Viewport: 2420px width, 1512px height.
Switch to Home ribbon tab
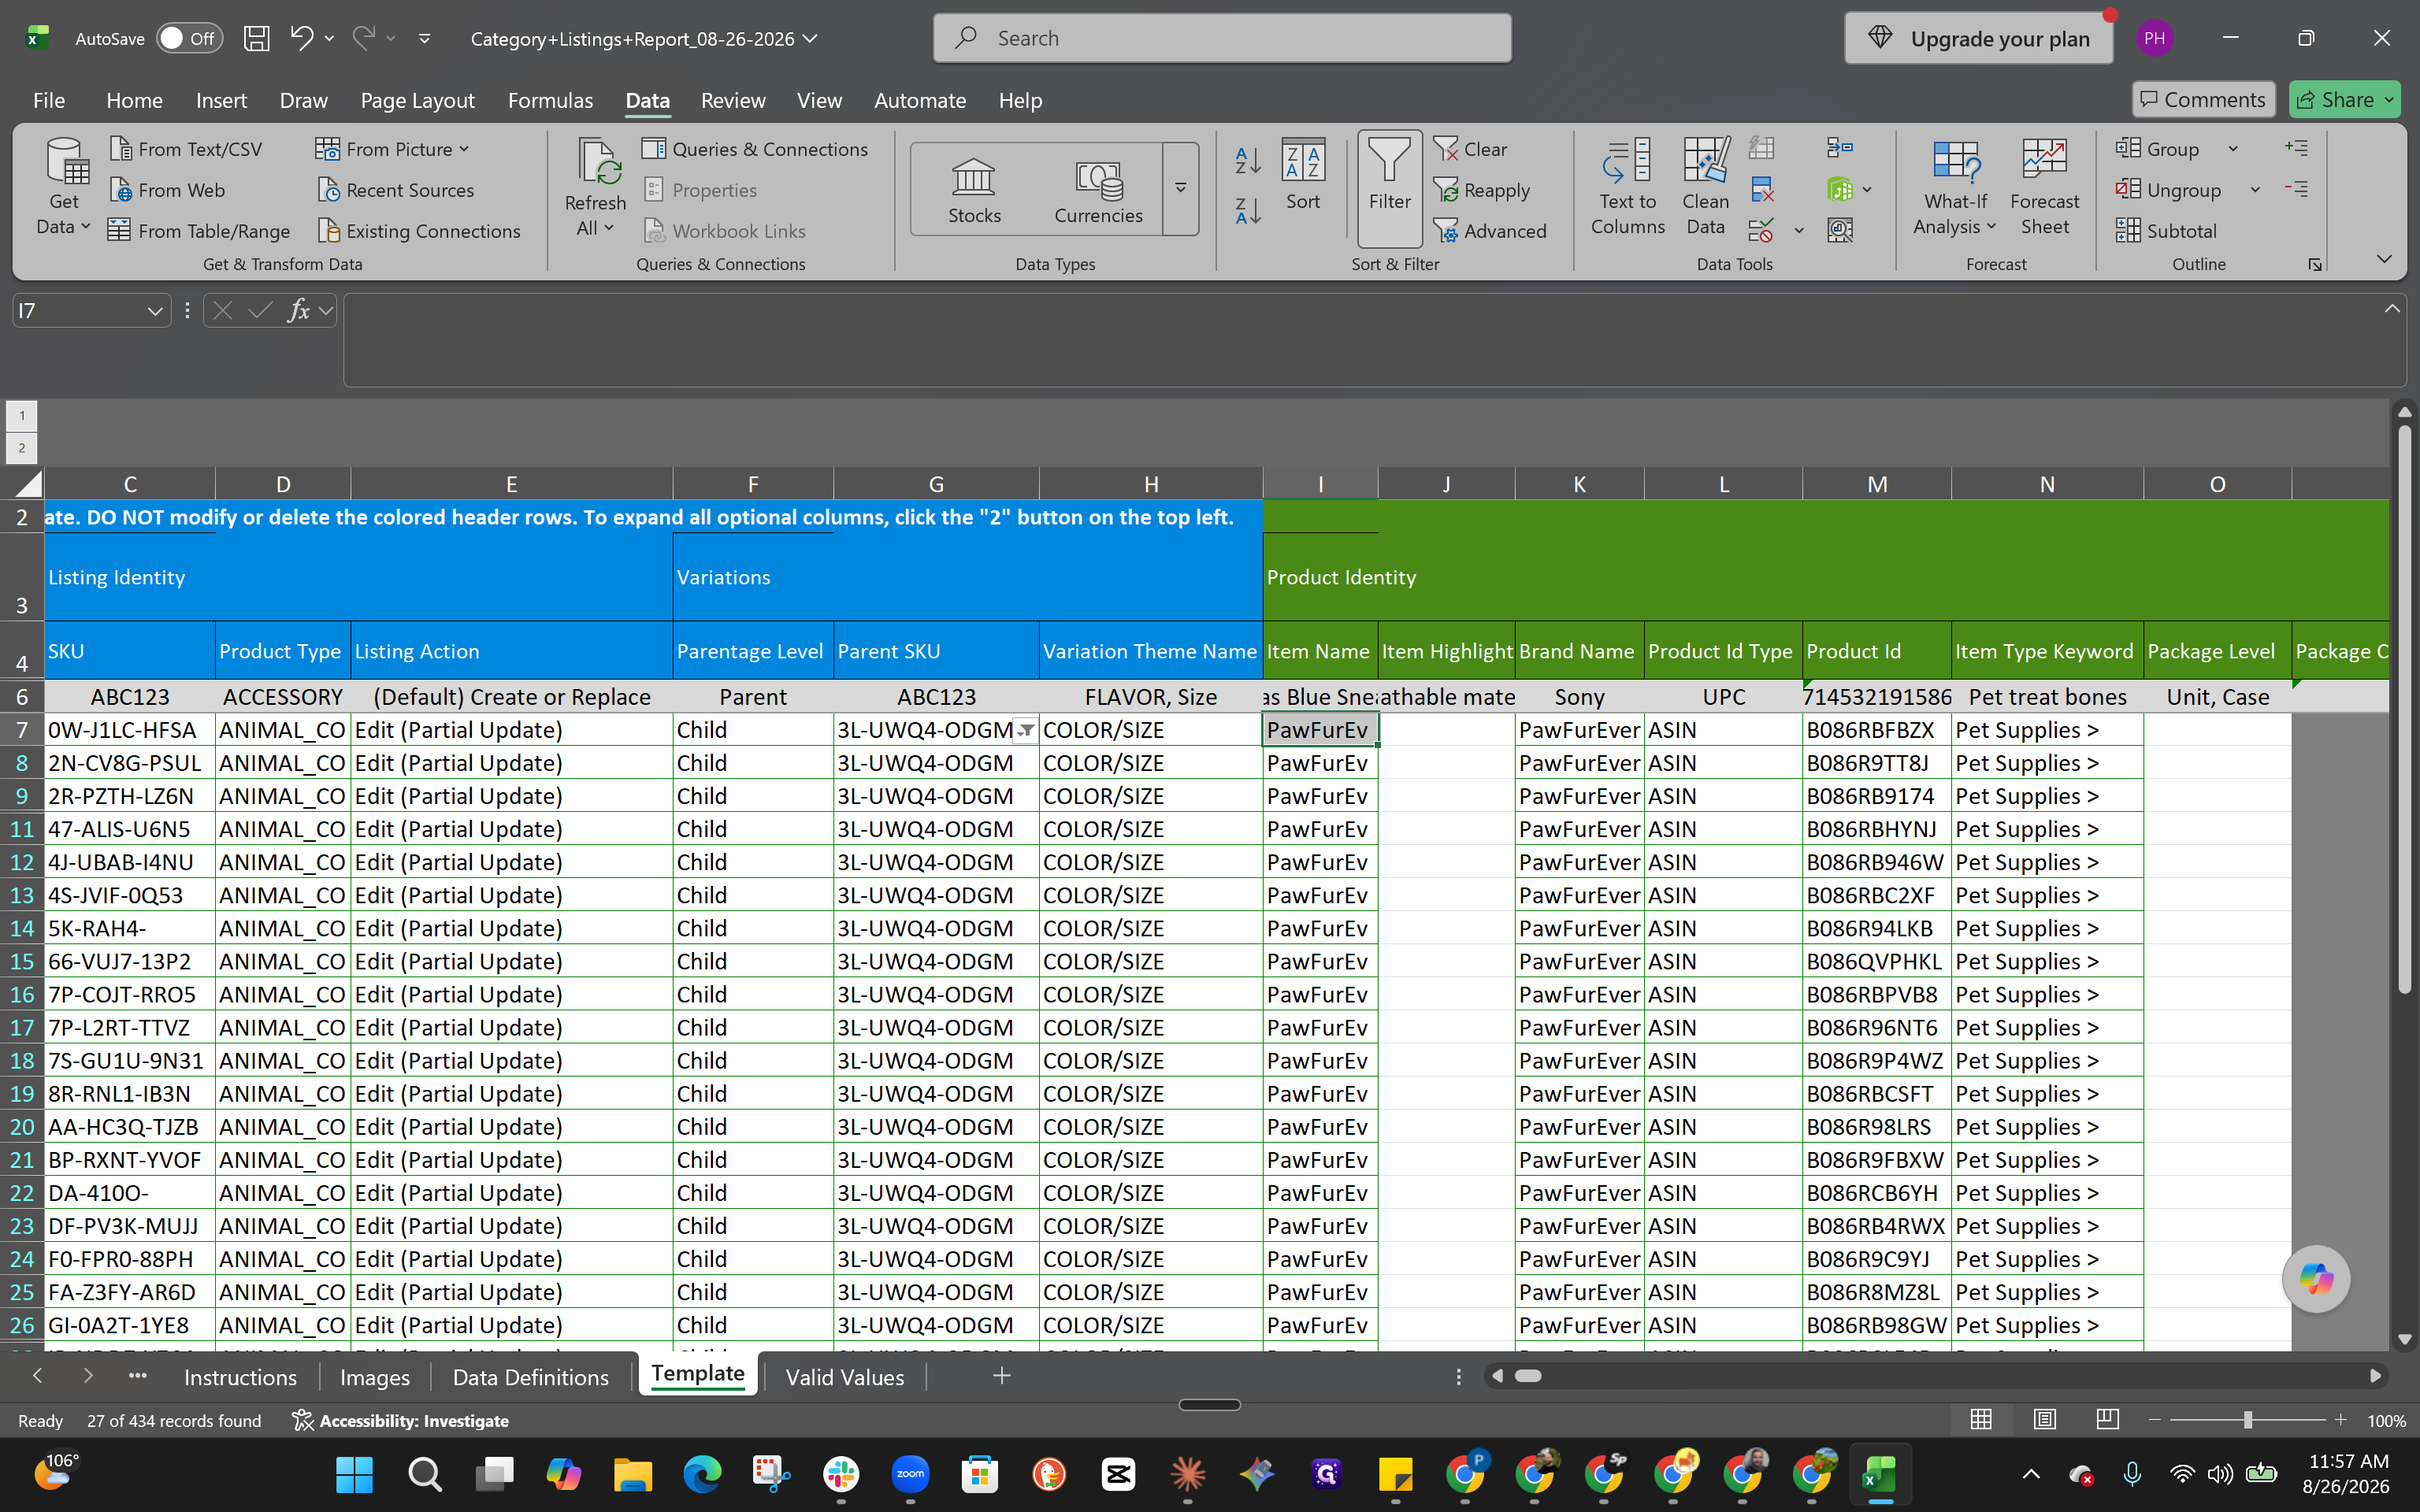[134, 100]
